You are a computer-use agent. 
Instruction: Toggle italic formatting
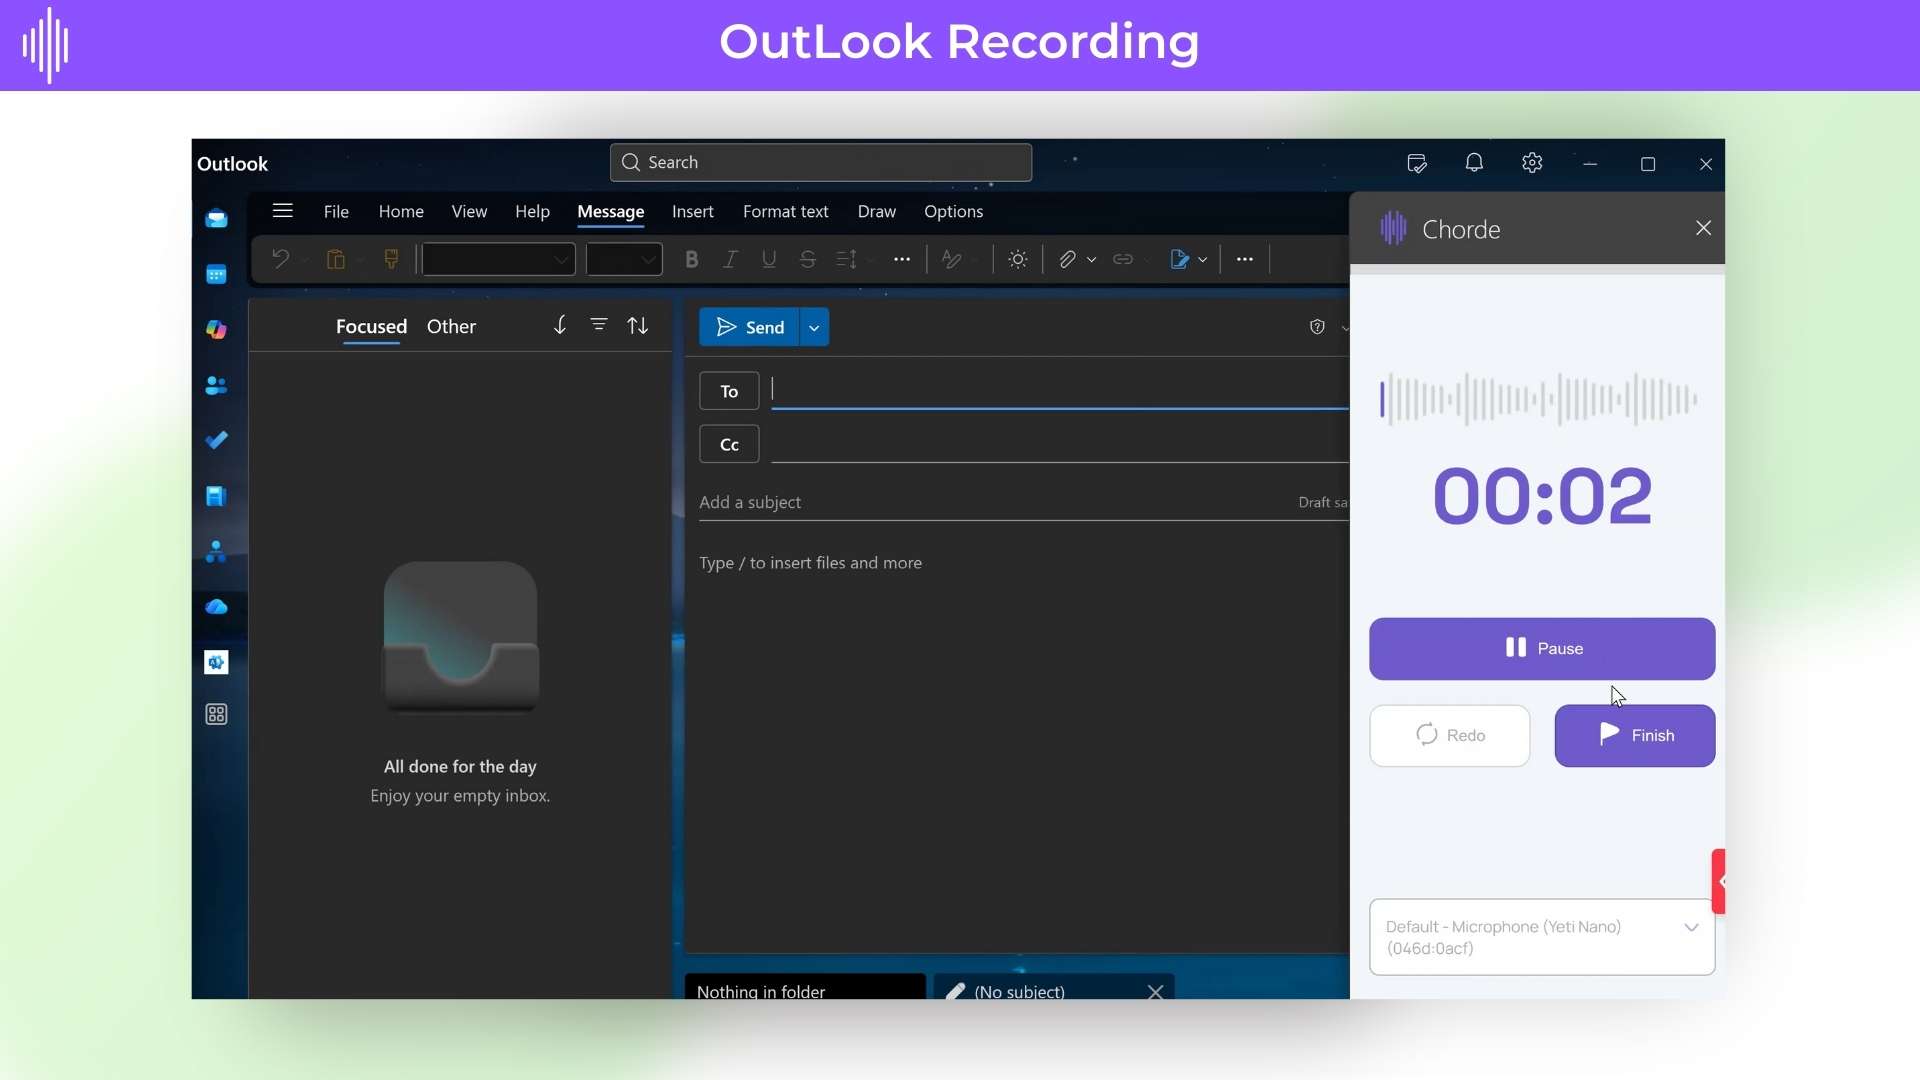(730, 259)
